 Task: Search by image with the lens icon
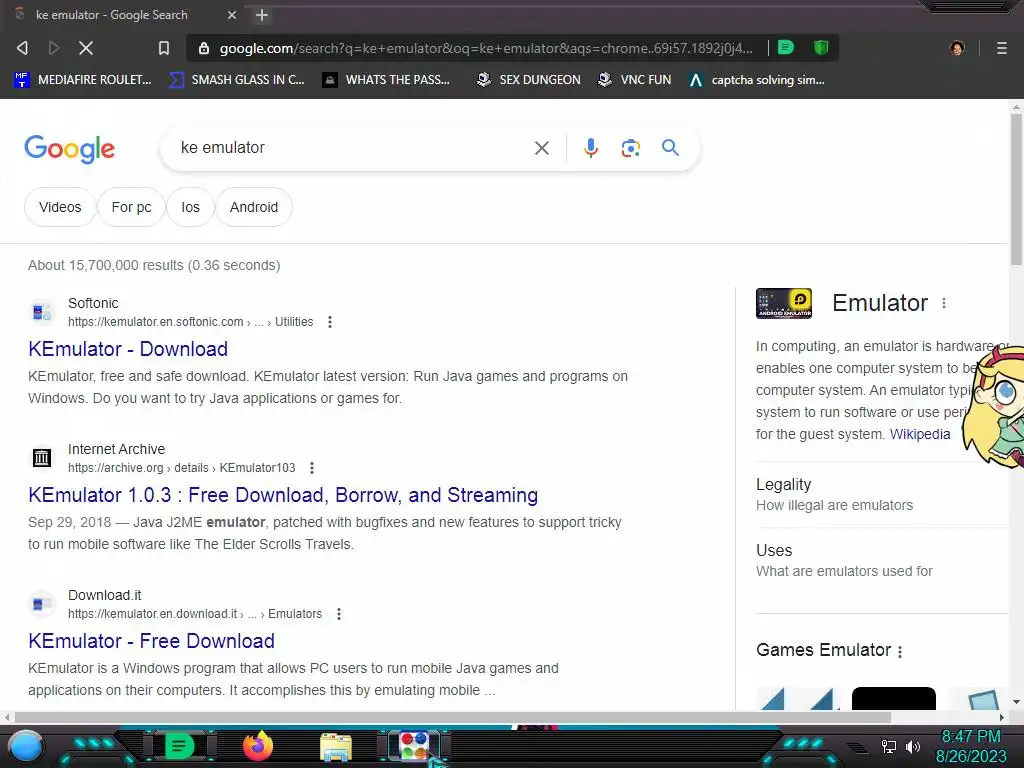click(x=630, y=148)
